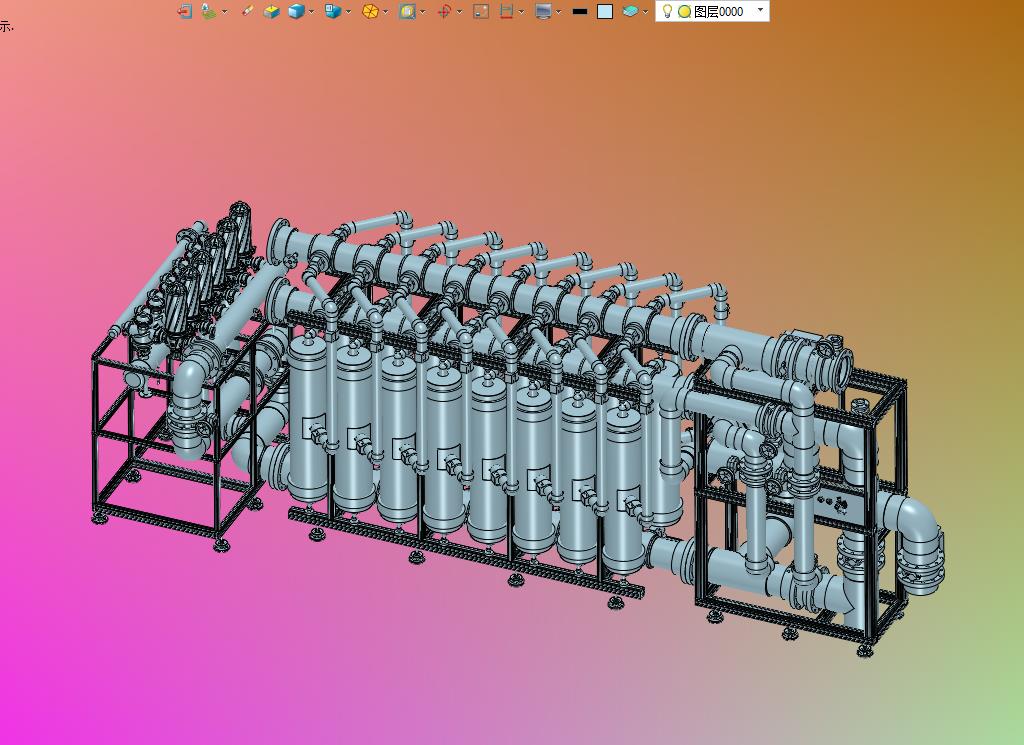This screenshot has height=745, width=1024.
Task: Click the pencil edit tool icon
Action: pyautogui.click(x=248, y=11)
